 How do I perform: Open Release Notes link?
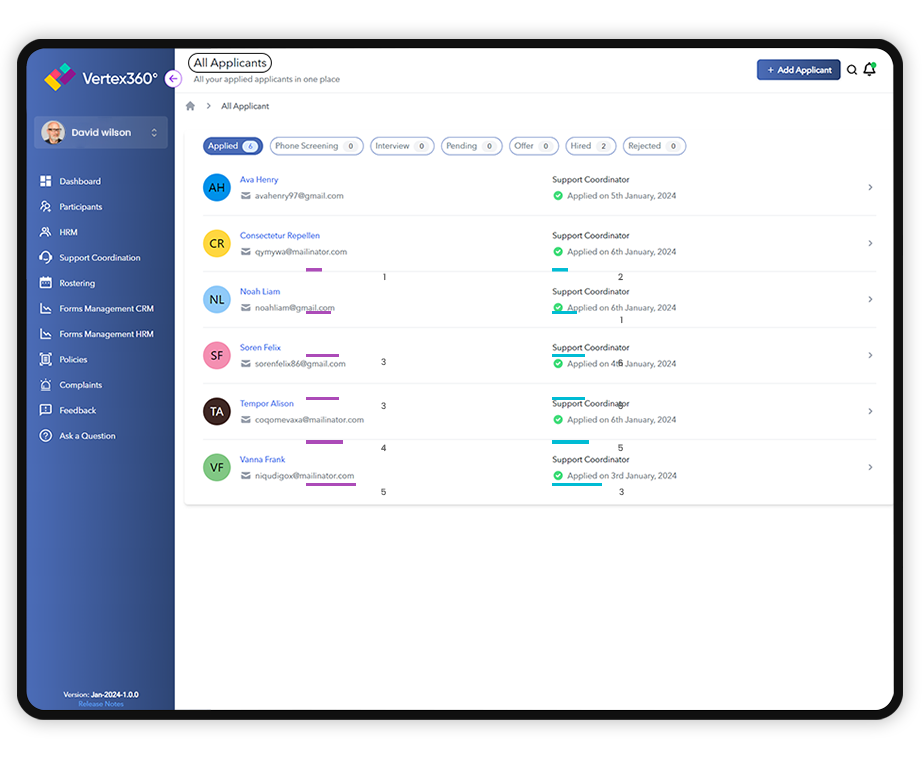tap(99, 703)
